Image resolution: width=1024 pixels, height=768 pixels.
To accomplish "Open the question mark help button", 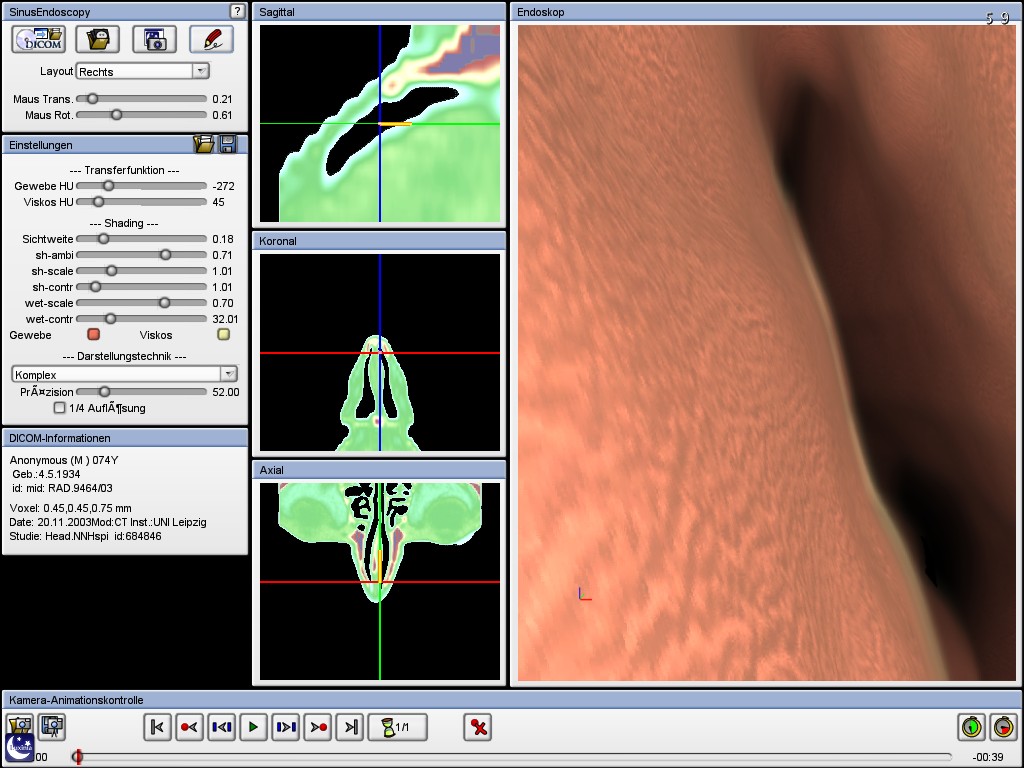I will (237, 12).
